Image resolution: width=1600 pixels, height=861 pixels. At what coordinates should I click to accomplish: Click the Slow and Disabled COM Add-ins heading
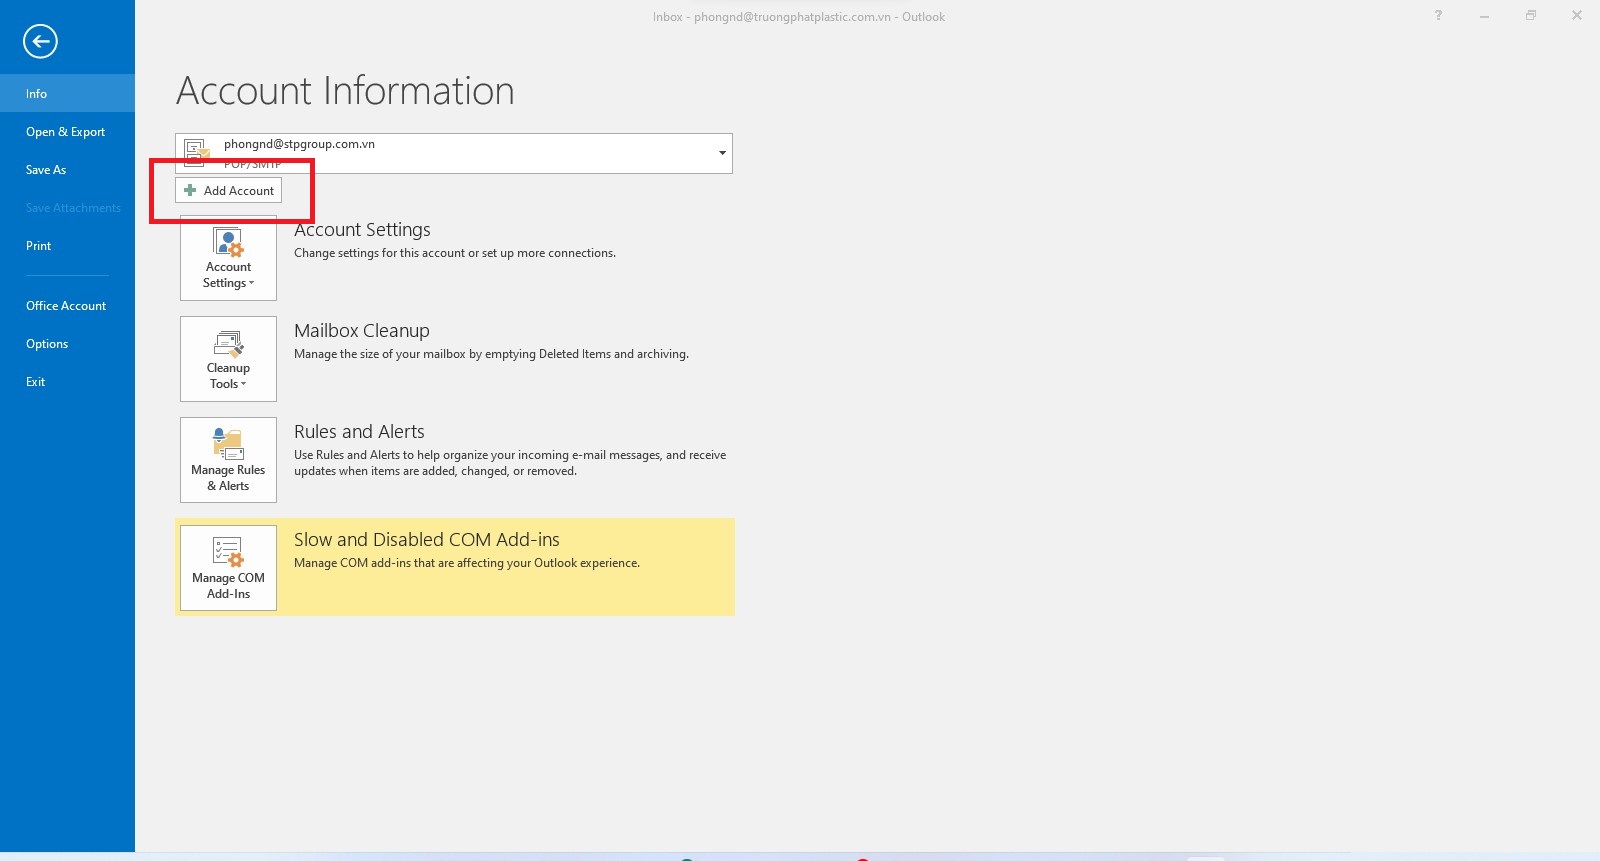426,539
